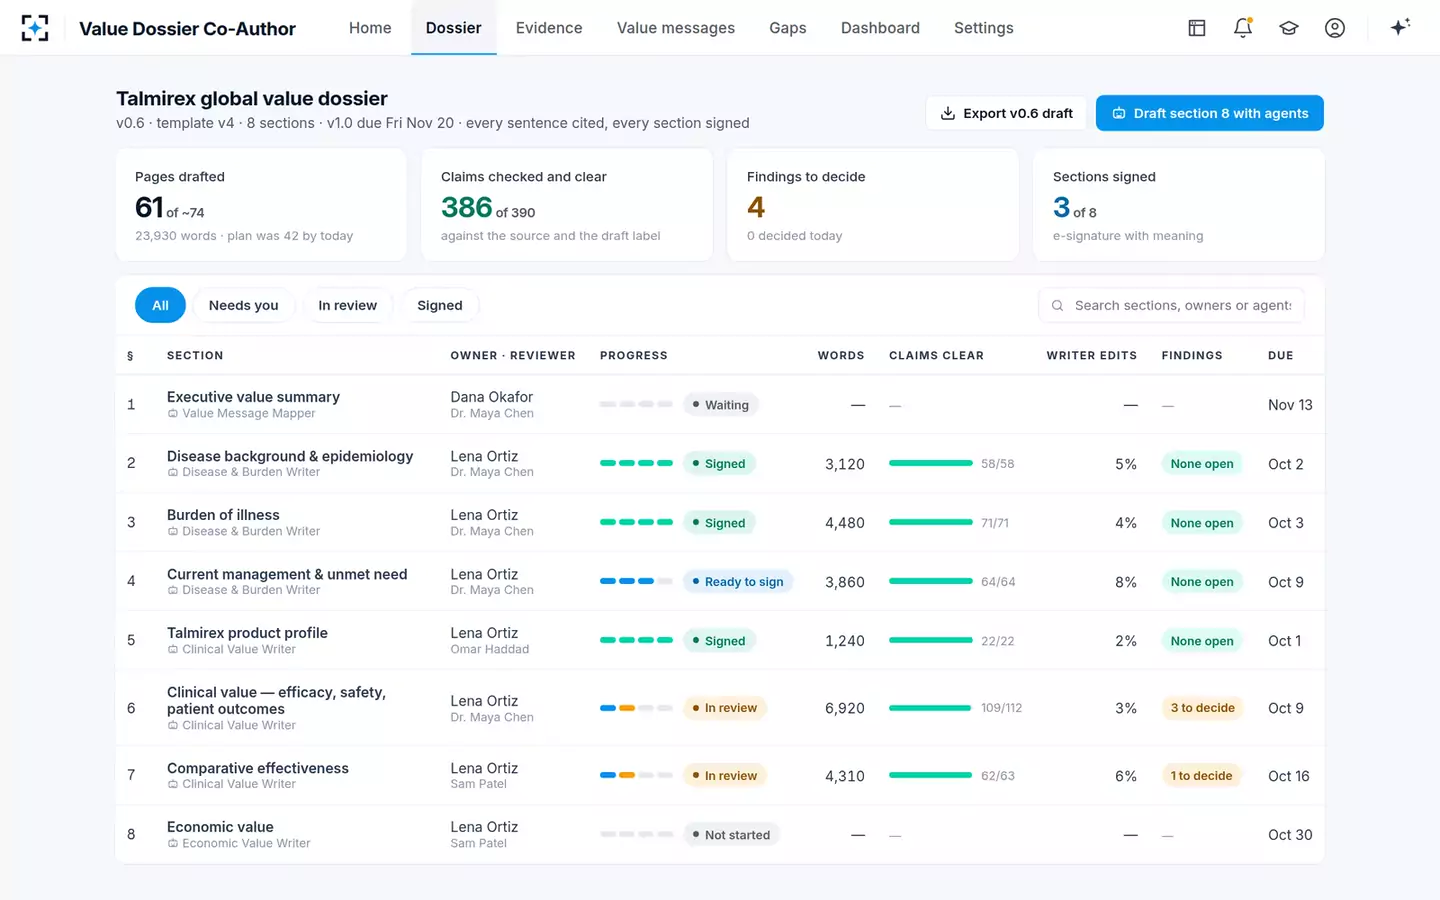Open the Executive value summary section
This screenshot has width=1440, height=900.
[253, 397]
